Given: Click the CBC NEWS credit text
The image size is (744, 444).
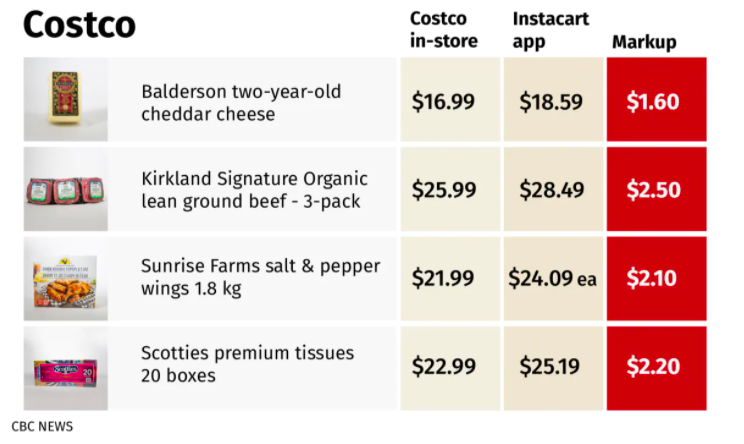Looking at the screenshot, I should click(42, 426).
